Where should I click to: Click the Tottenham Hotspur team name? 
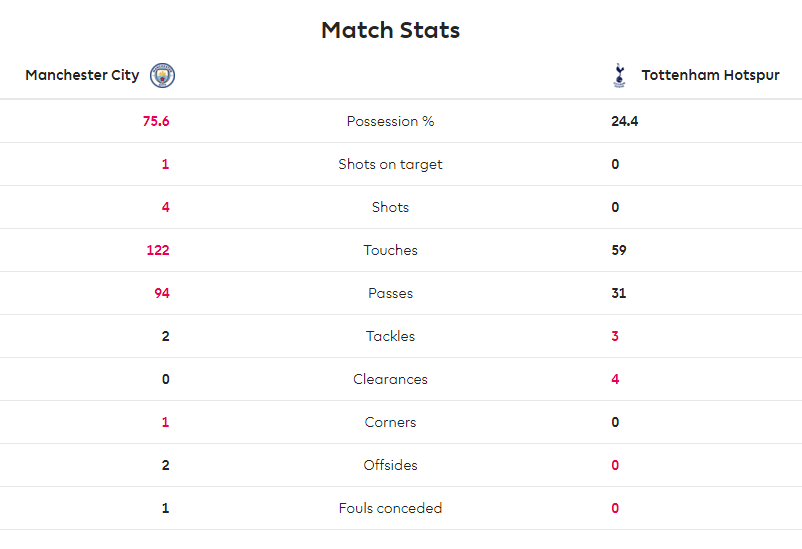tap(710, 75)
